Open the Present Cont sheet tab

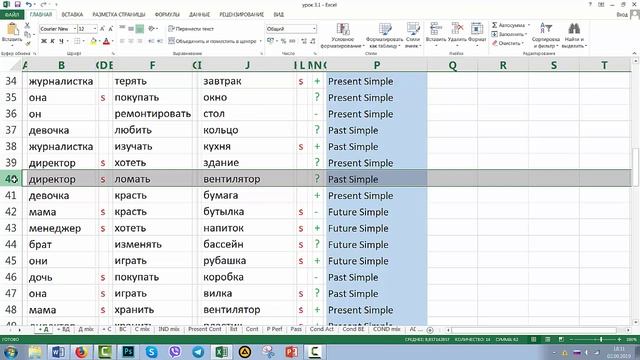coord(204,329)
